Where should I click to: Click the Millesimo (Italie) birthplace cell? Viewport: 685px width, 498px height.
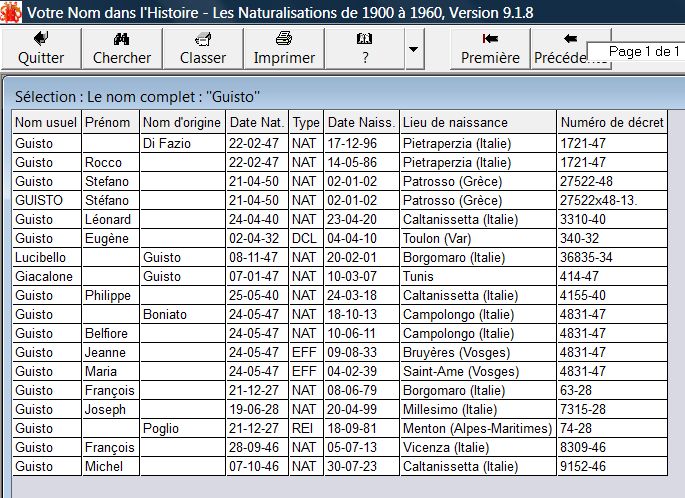pyautogui.click(x=478, y=409)
